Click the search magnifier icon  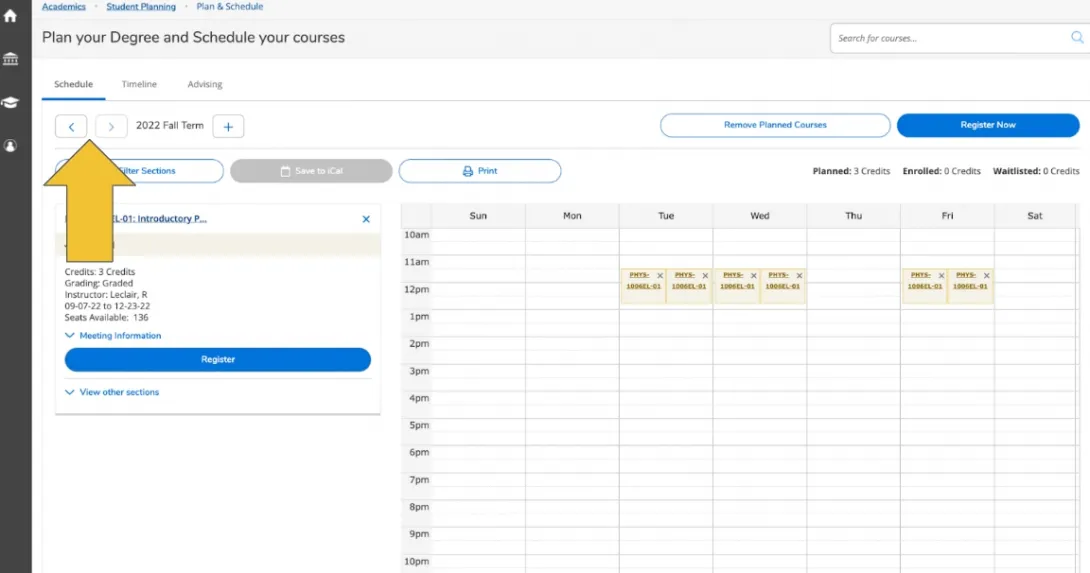1077,38
